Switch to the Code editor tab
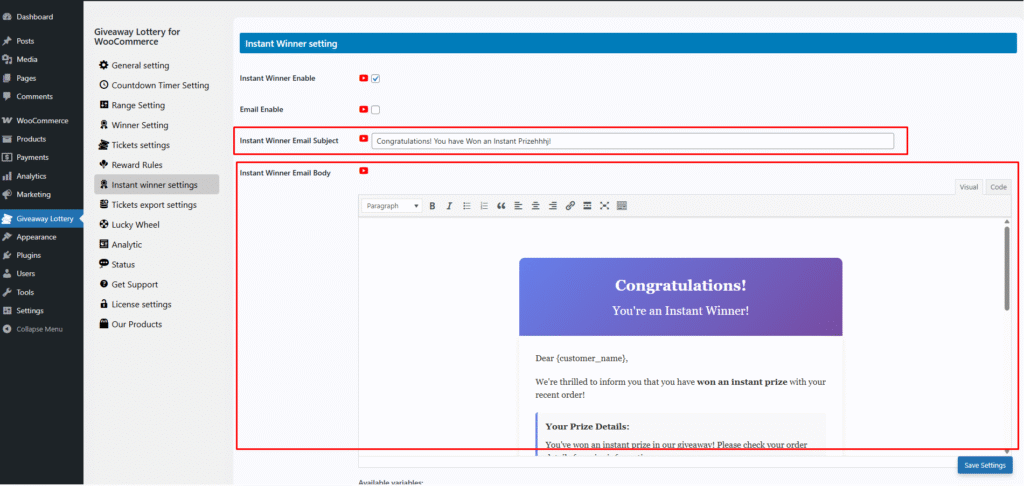The width and height of the screenshot is (1024, 486). (998, 187)
